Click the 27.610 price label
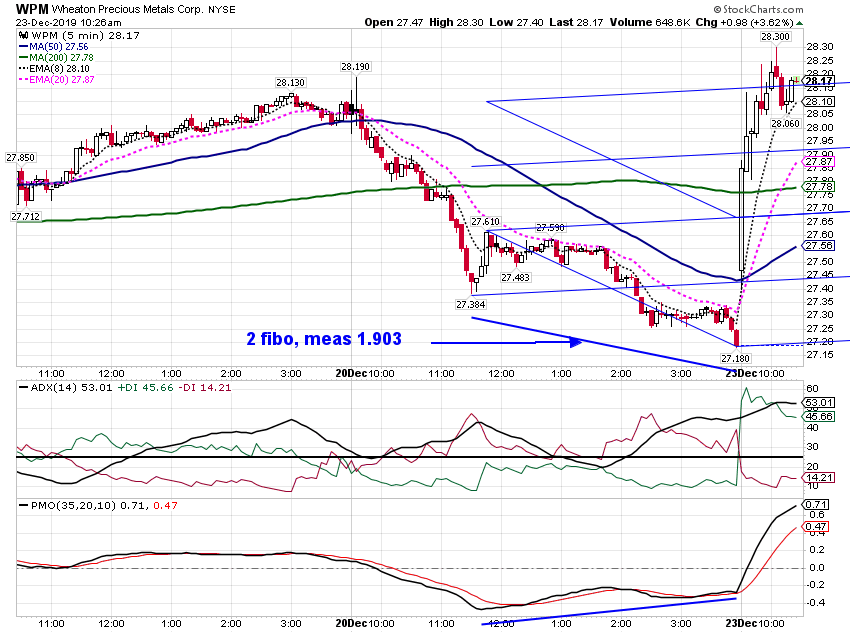850x633 pixels. pos(486,221)
